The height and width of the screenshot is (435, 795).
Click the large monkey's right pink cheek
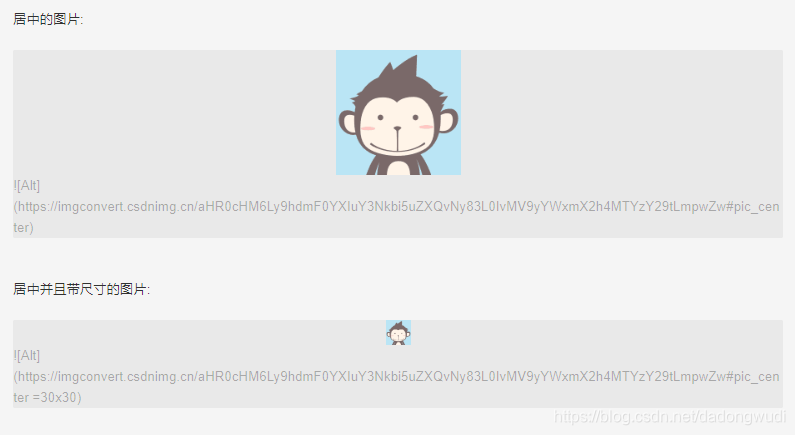coord(426,127)
